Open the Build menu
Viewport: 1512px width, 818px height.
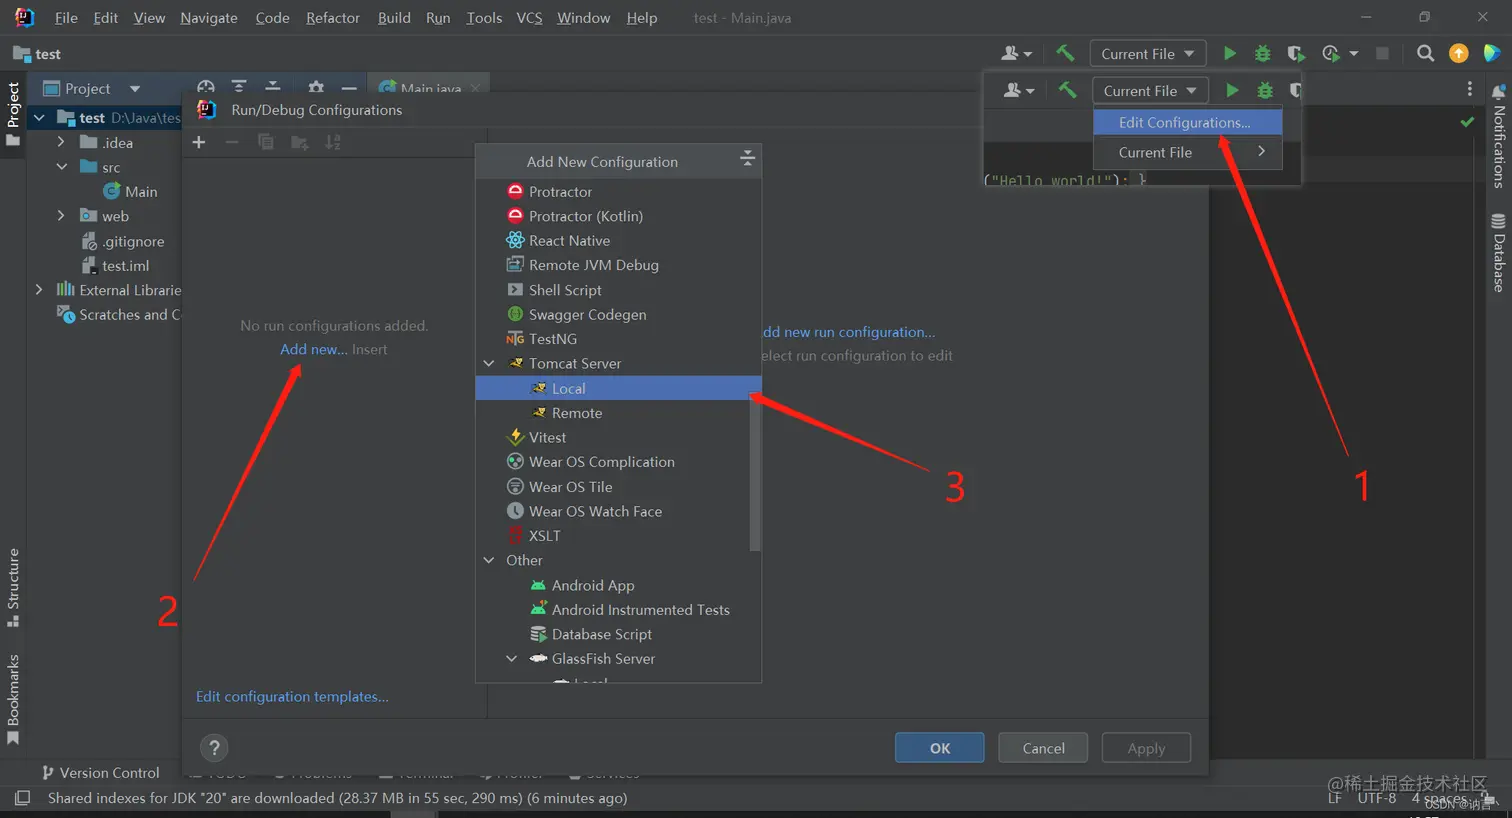click(x=394, y=18)
